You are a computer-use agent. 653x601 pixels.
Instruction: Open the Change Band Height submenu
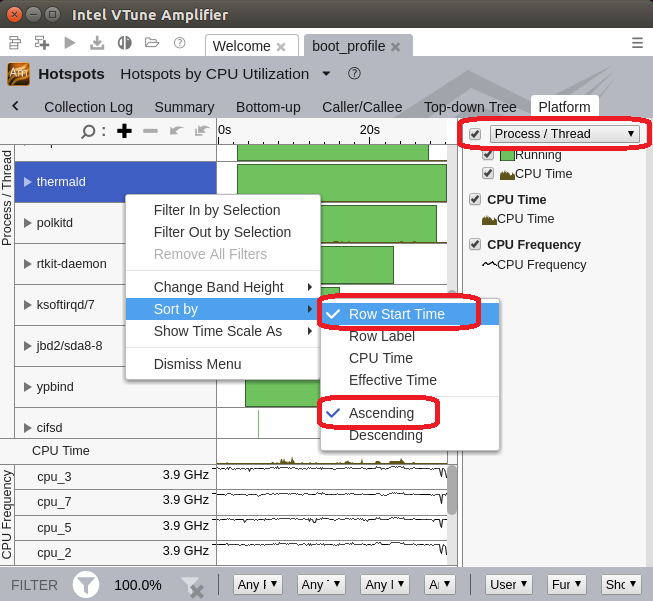coord(223,287)
